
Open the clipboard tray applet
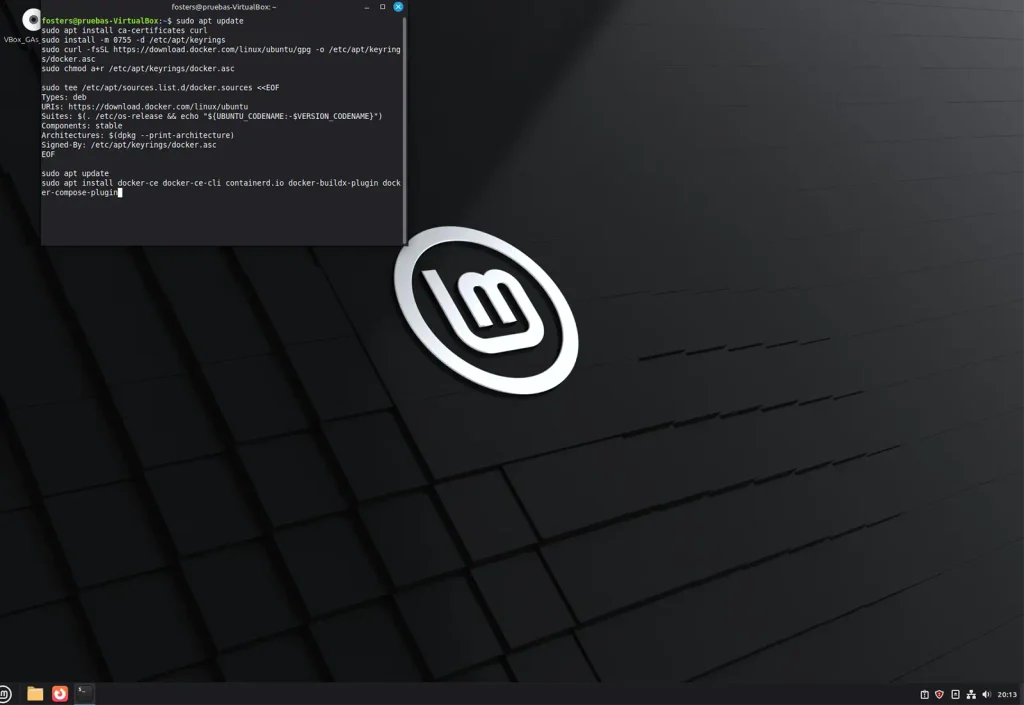coord(924,695)
